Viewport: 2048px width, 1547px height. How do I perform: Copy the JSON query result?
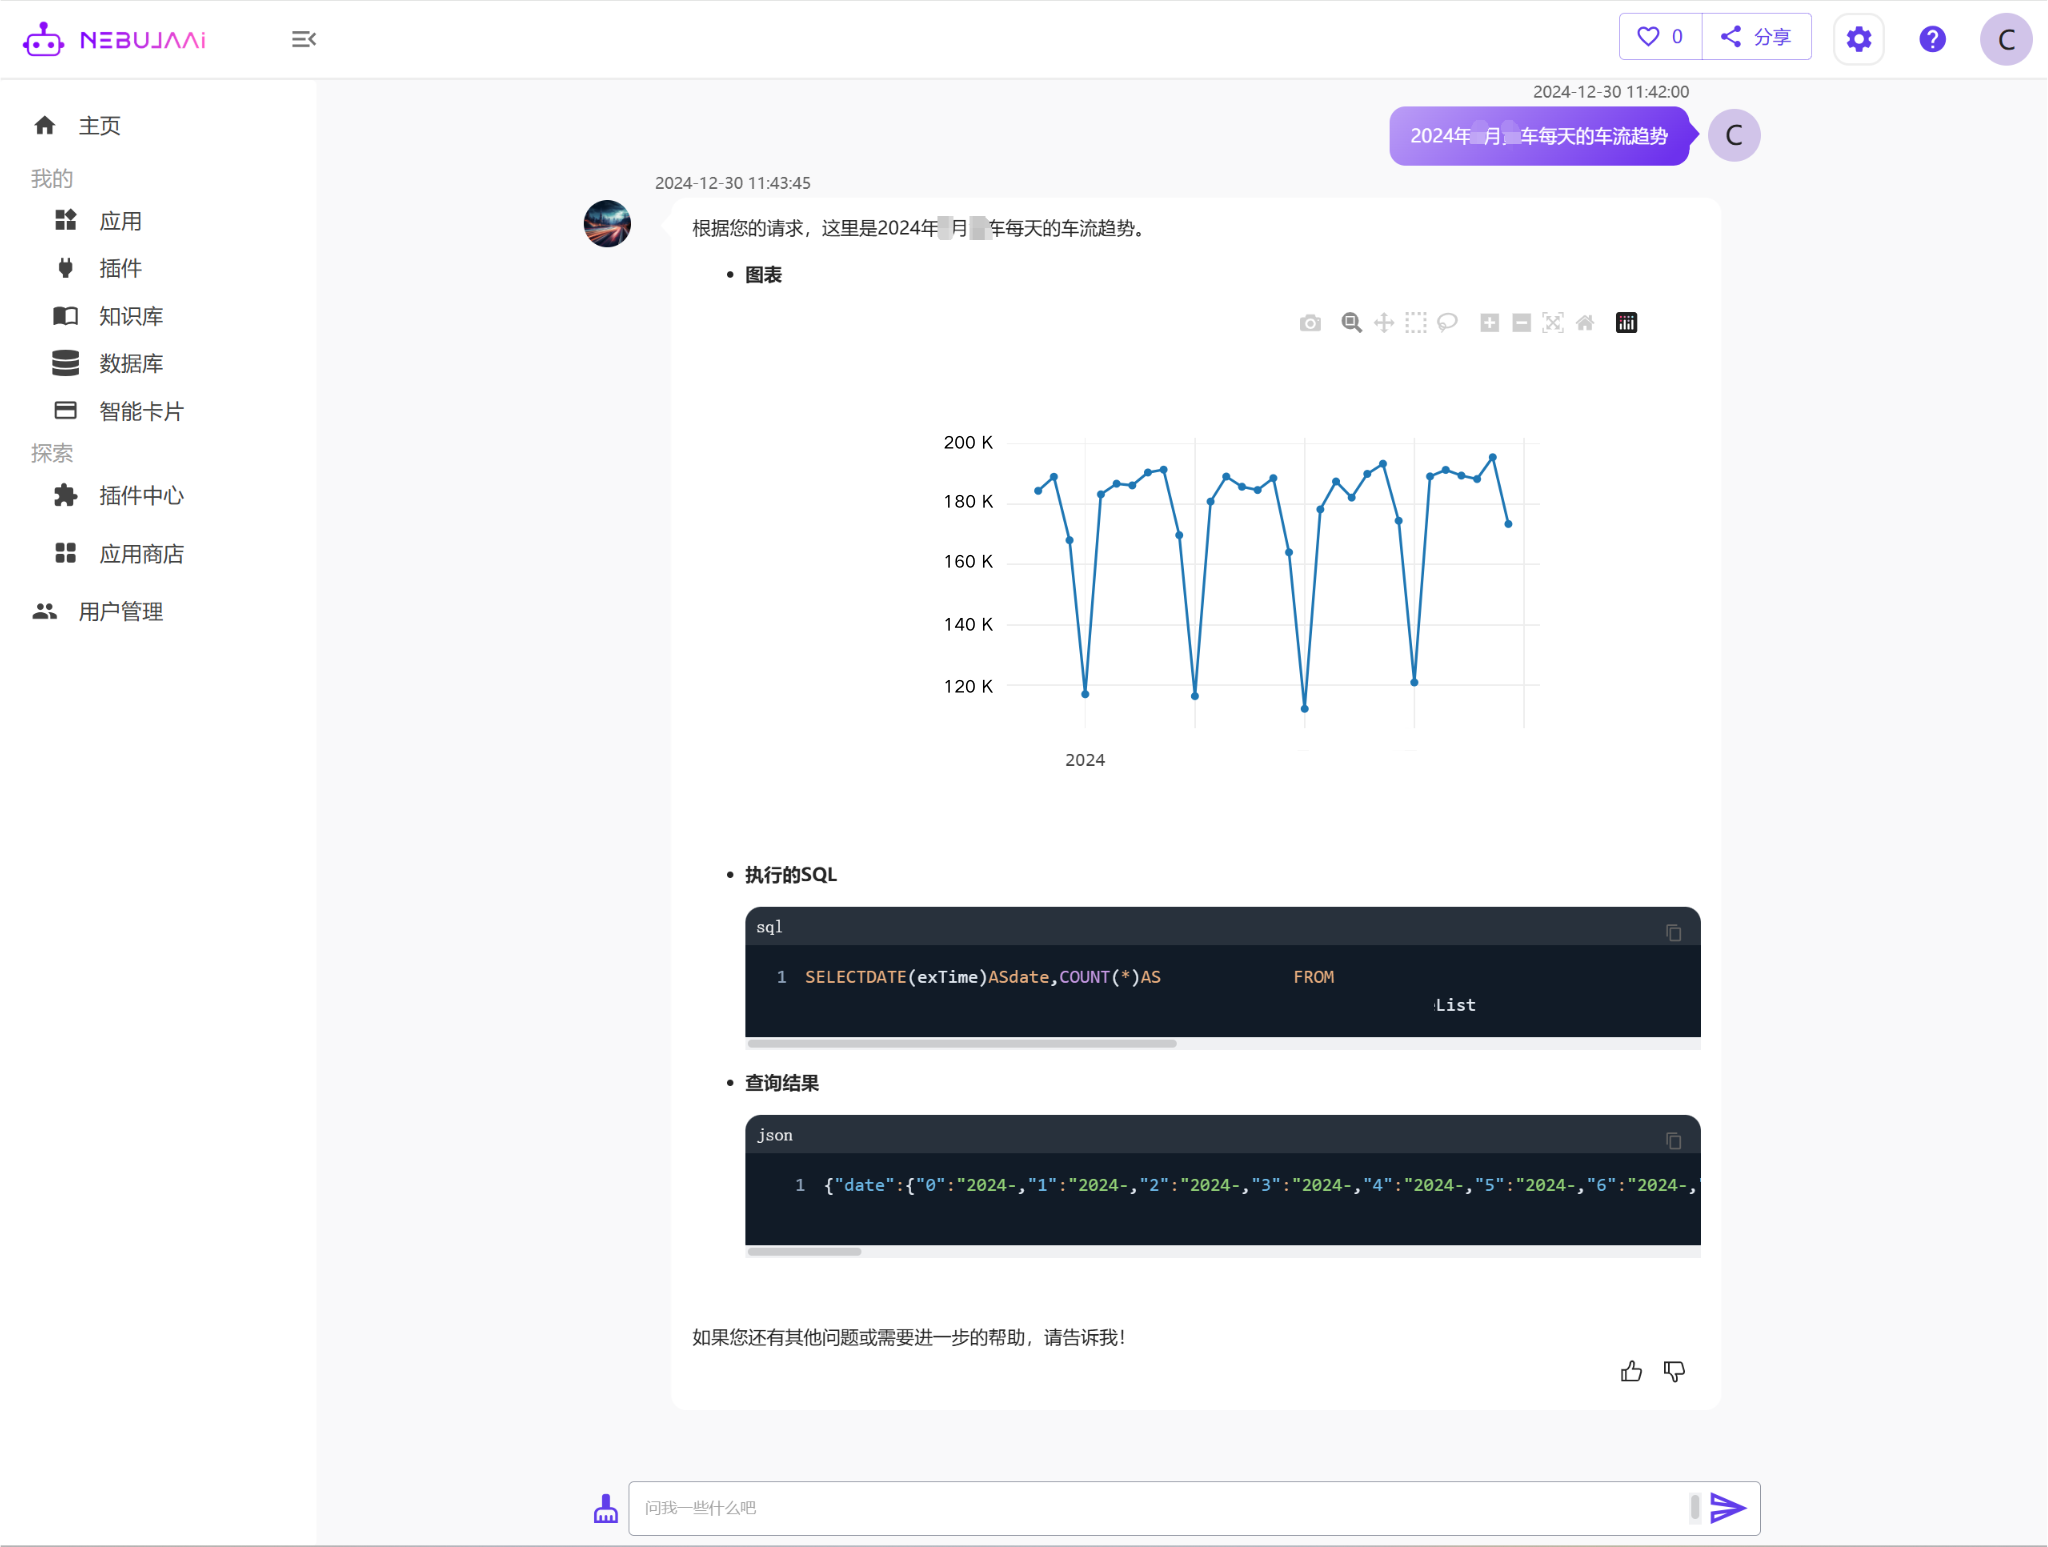point(1673,1141)
